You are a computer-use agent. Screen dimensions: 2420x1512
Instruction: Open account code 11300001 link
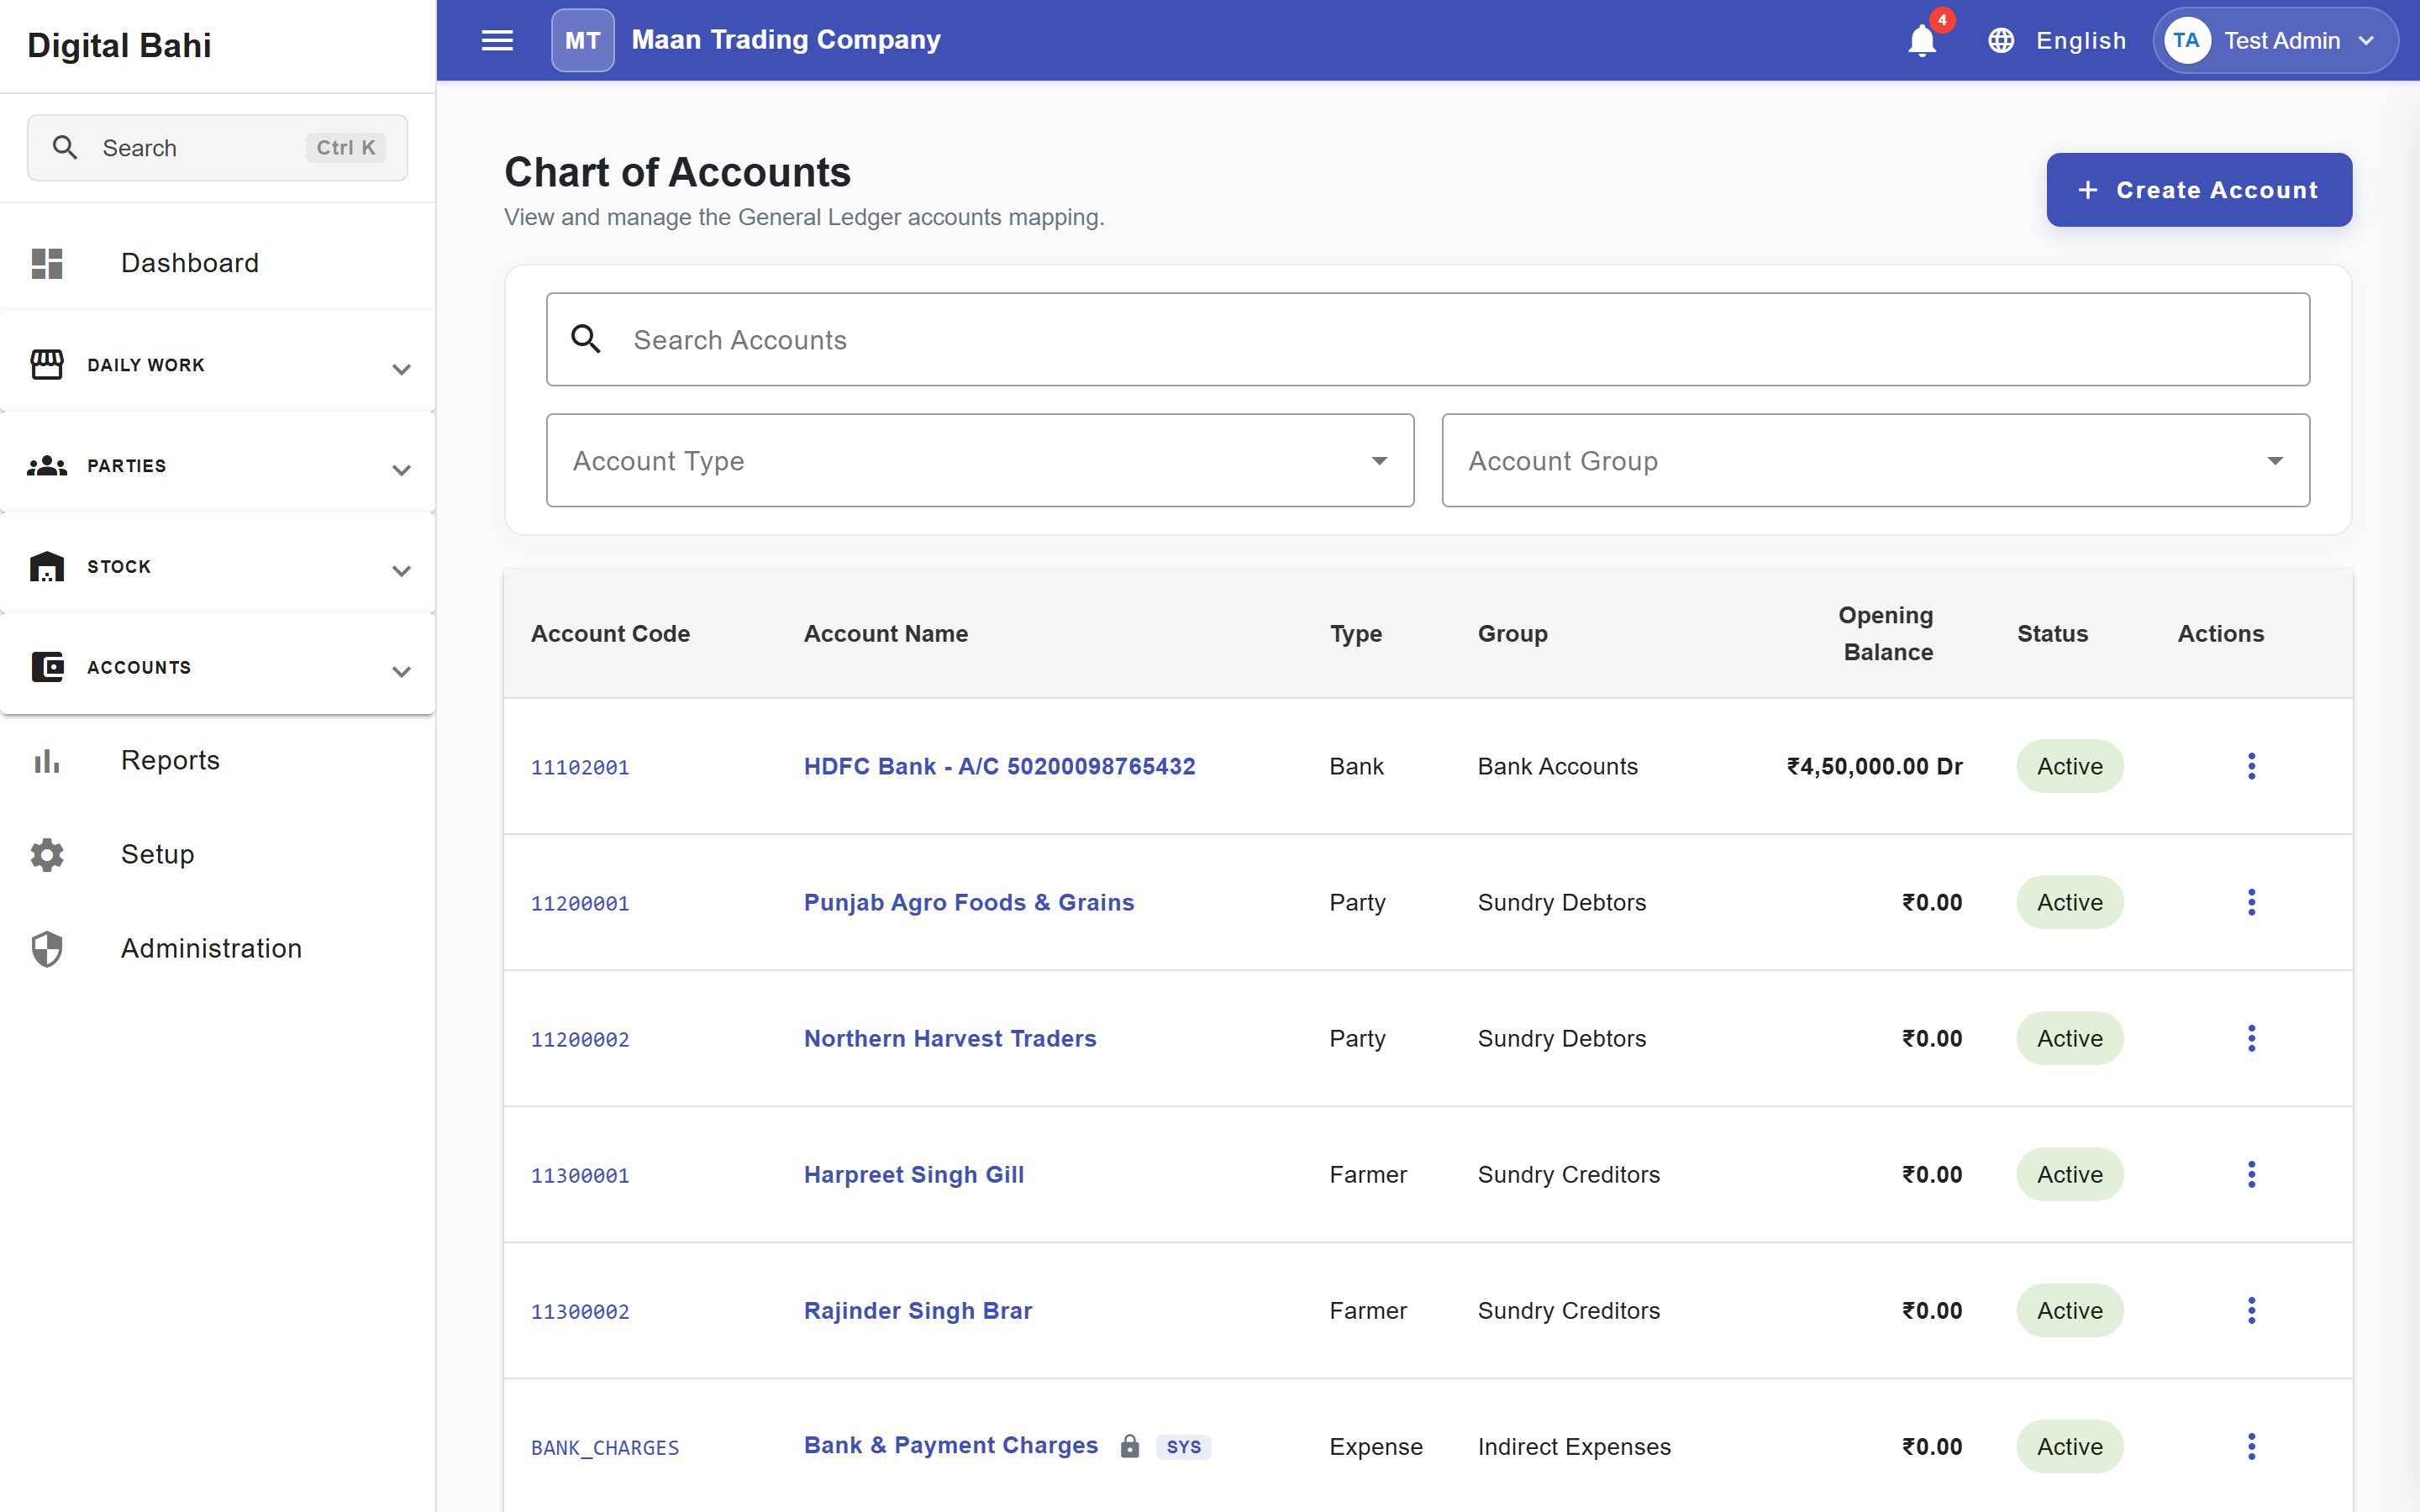pos(580,1175)
